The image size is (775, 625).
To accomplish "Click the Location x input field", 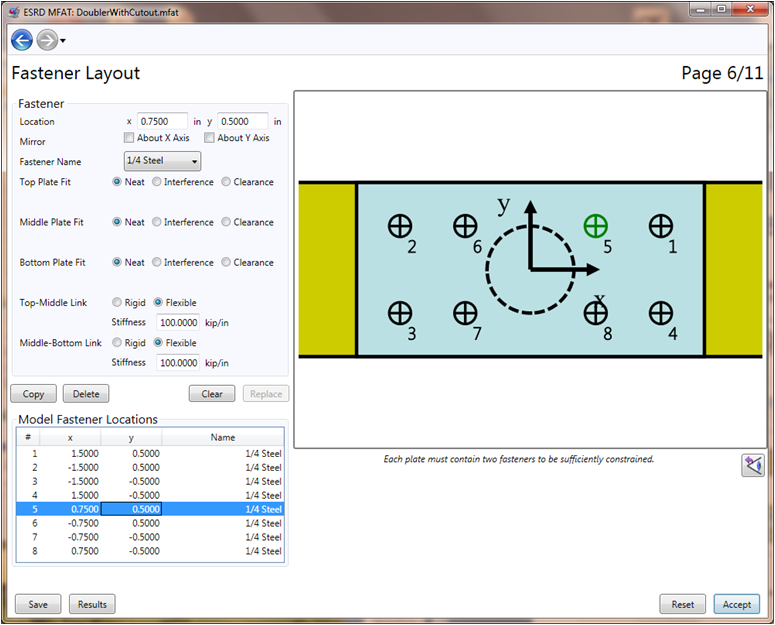I will pyautogui.click(x=162, y=121).
